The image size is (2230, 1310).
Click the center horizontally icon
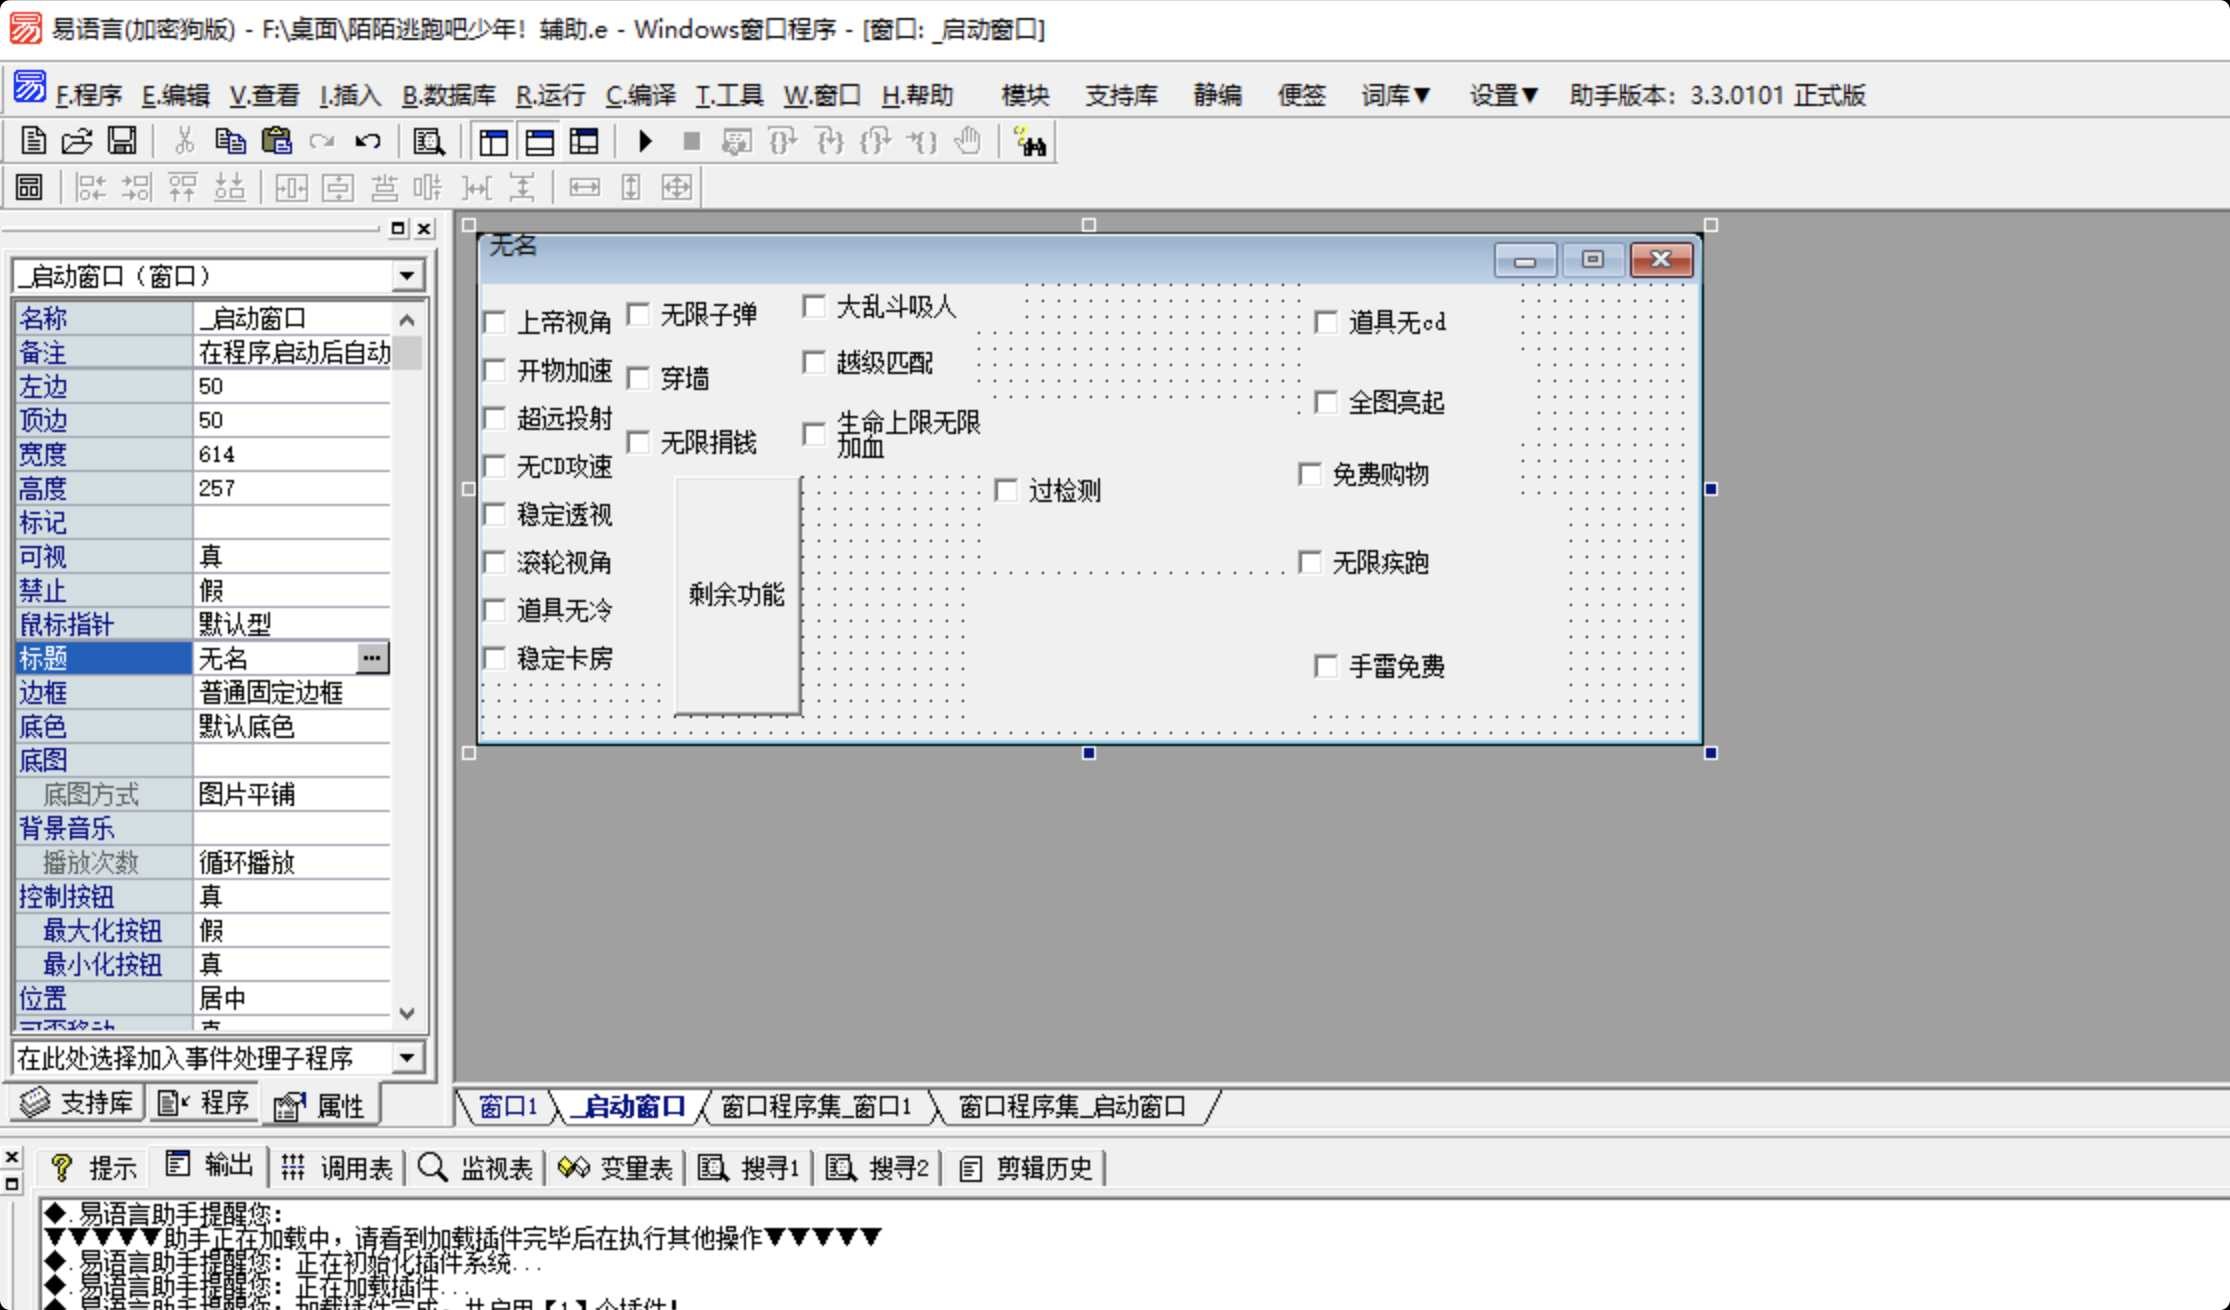pyautogui.click(x=291, y=187)
